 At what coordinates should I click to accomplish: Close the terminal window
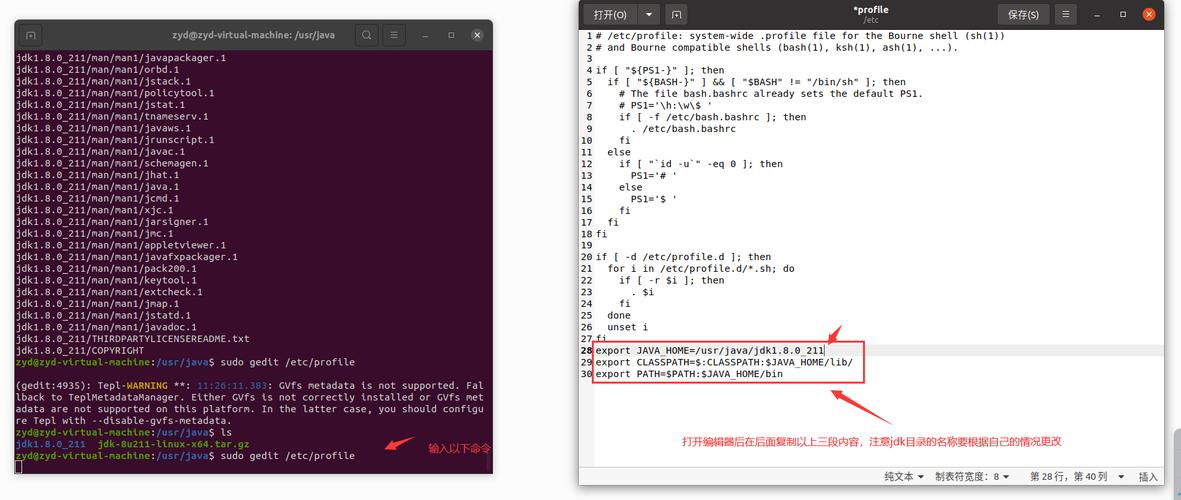click(x=477, y=35)
